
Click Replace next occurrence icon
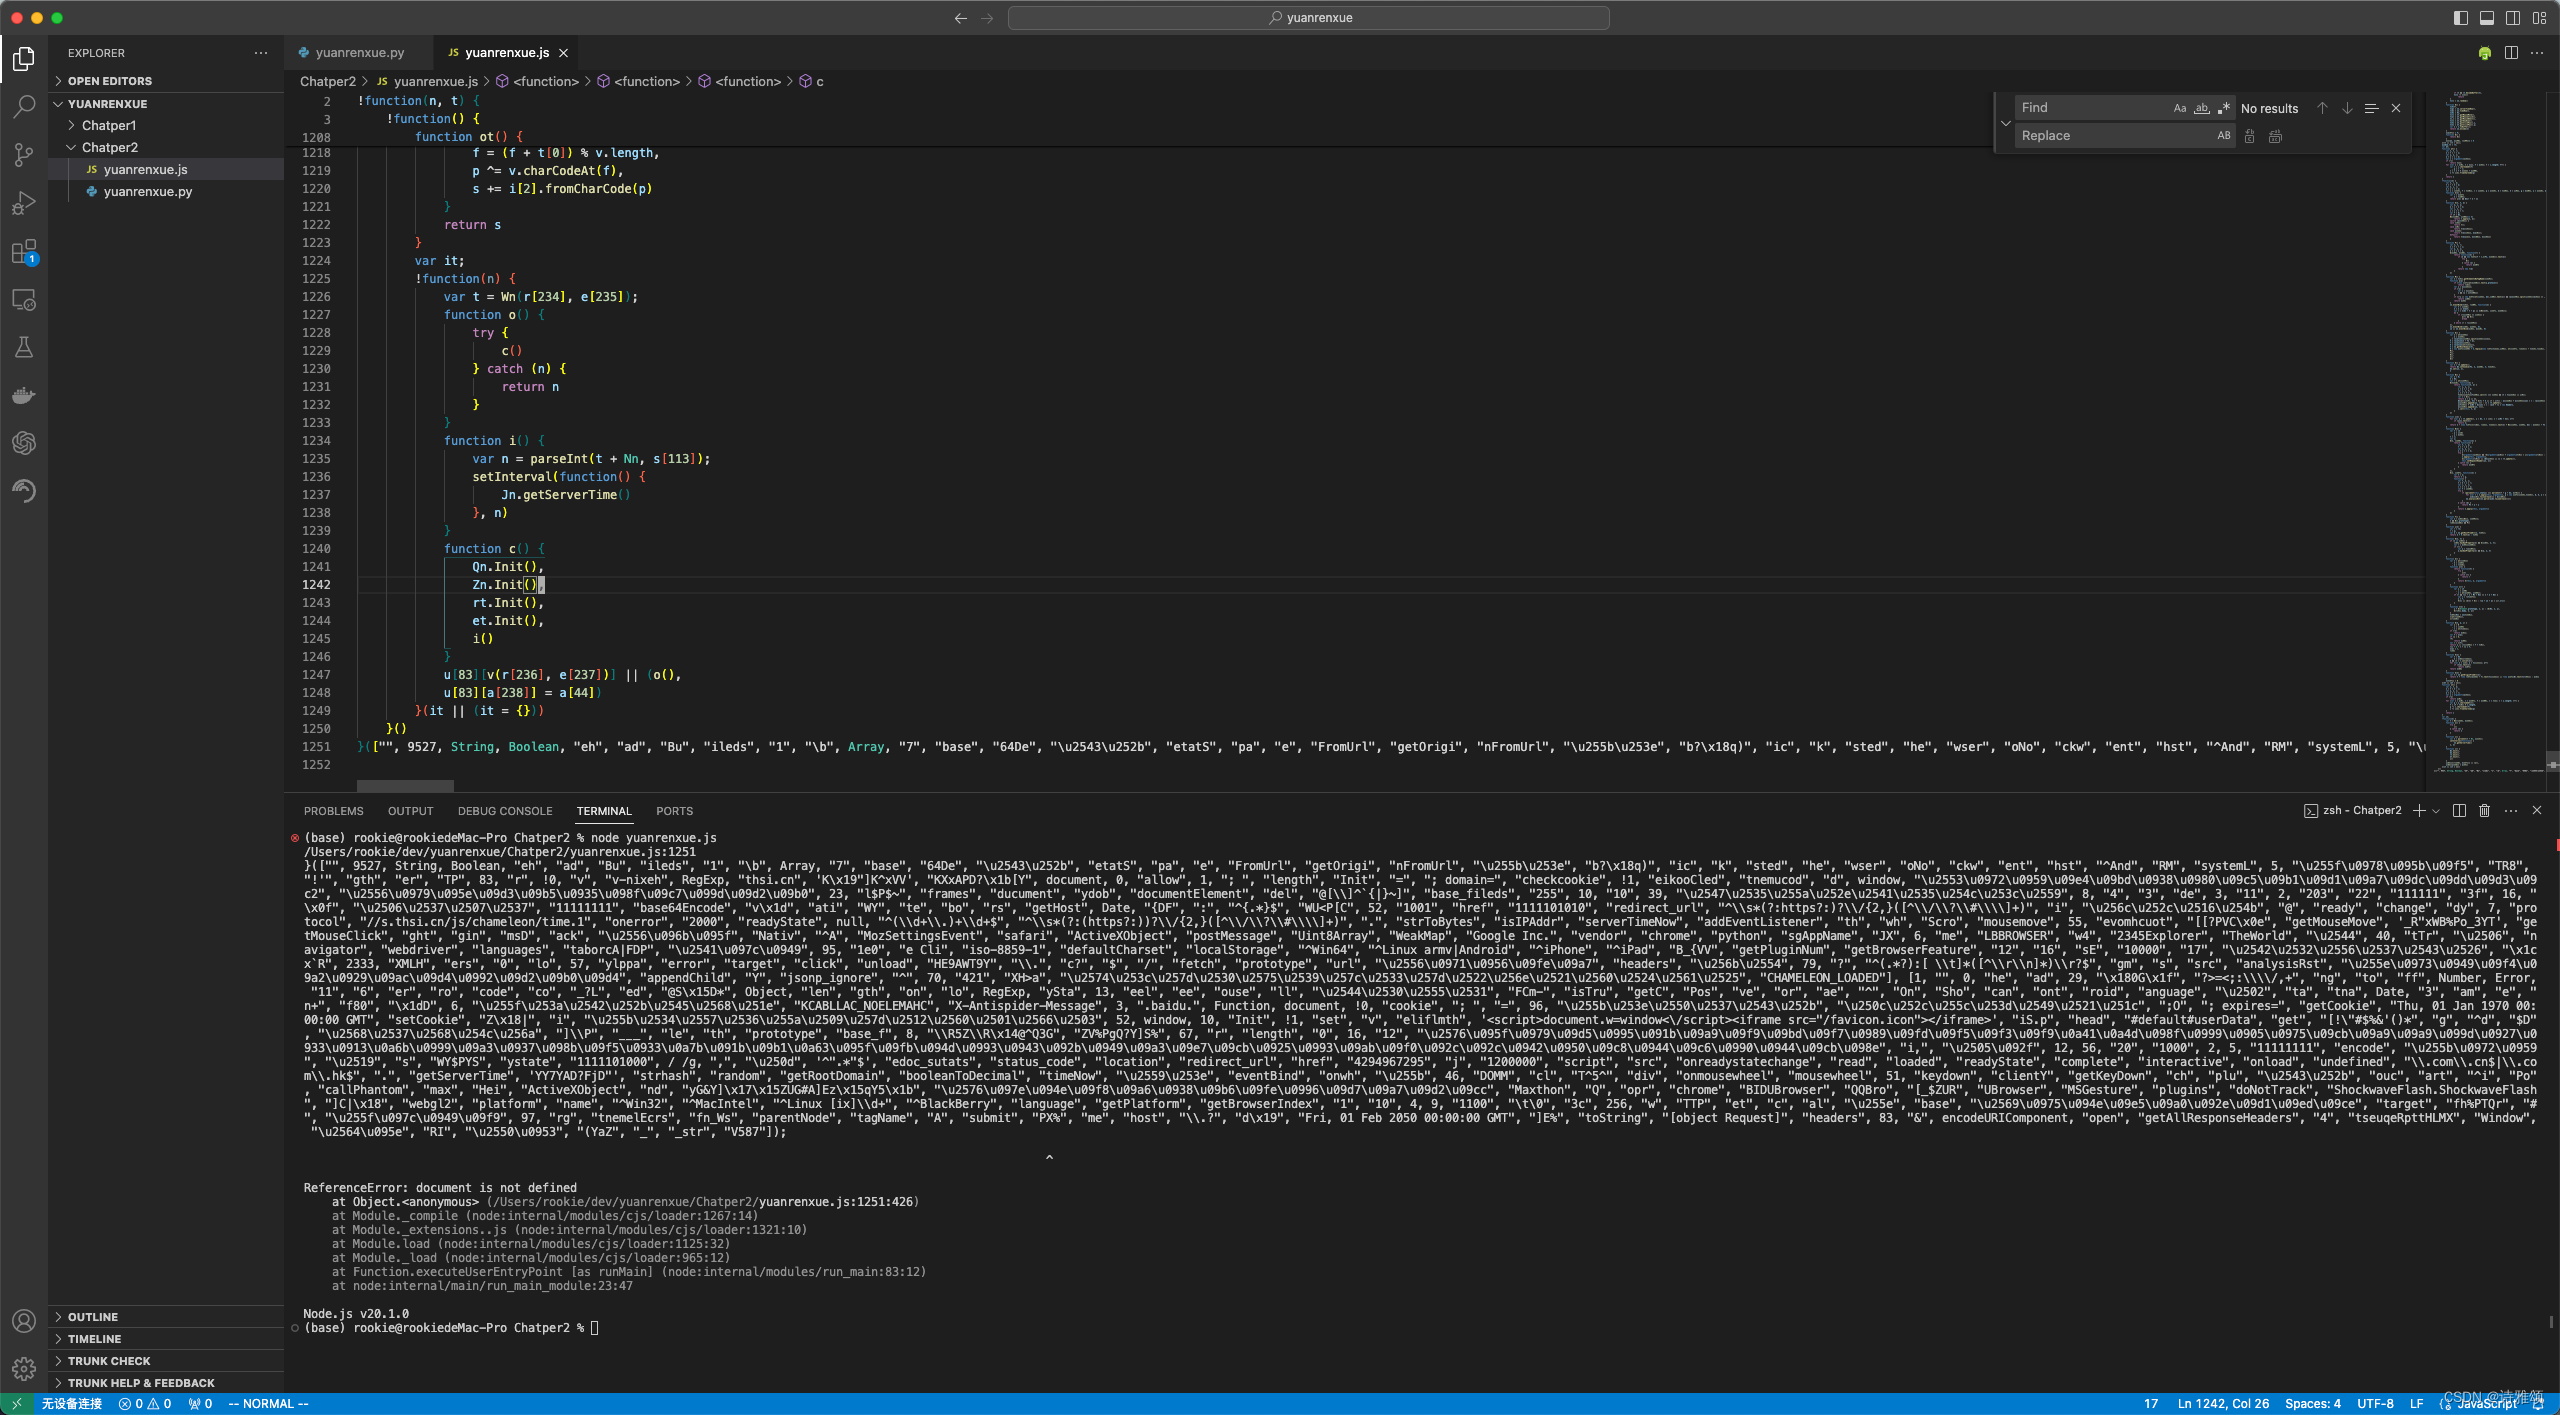(2250, 136)
